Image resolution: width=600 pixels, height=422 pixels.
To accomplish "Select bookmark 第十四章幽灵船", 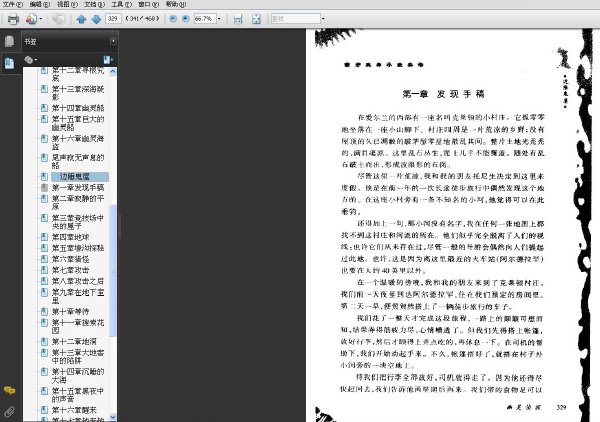I will [78, 108].
